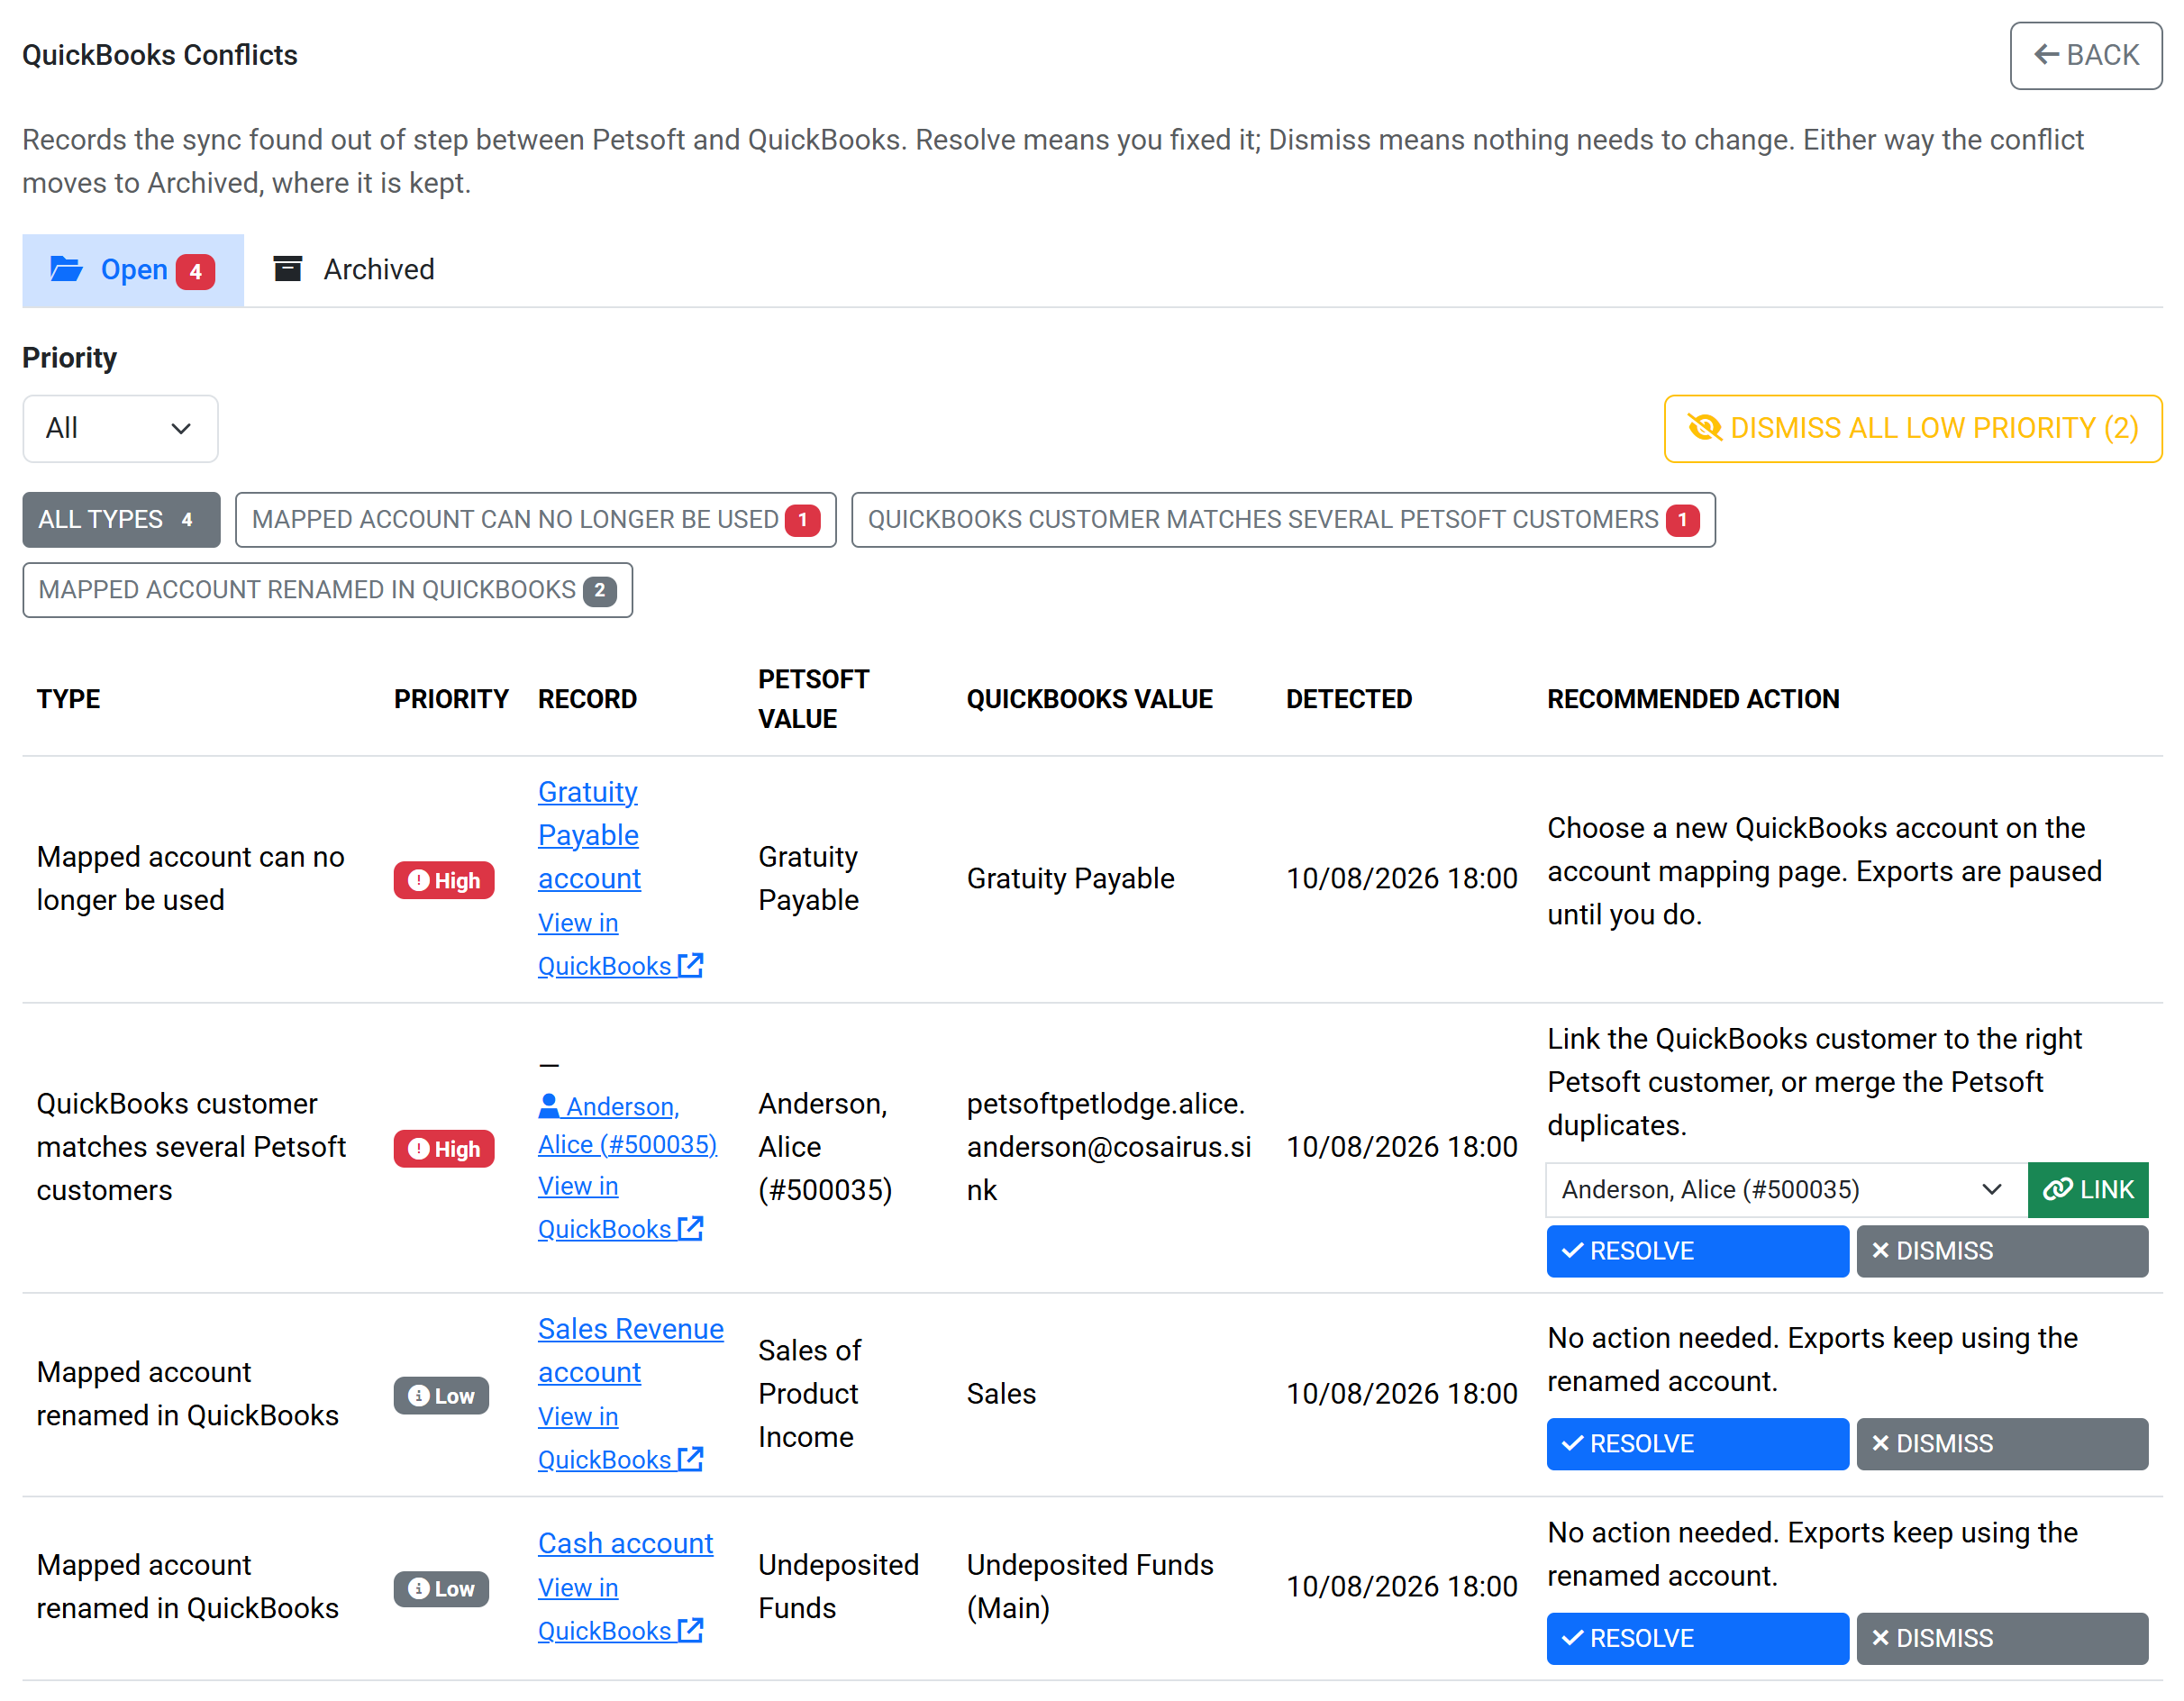The height and width of the screenshot is (1701, 2184).
Task: Switch to the Archived tab
Action: (354, 269)
